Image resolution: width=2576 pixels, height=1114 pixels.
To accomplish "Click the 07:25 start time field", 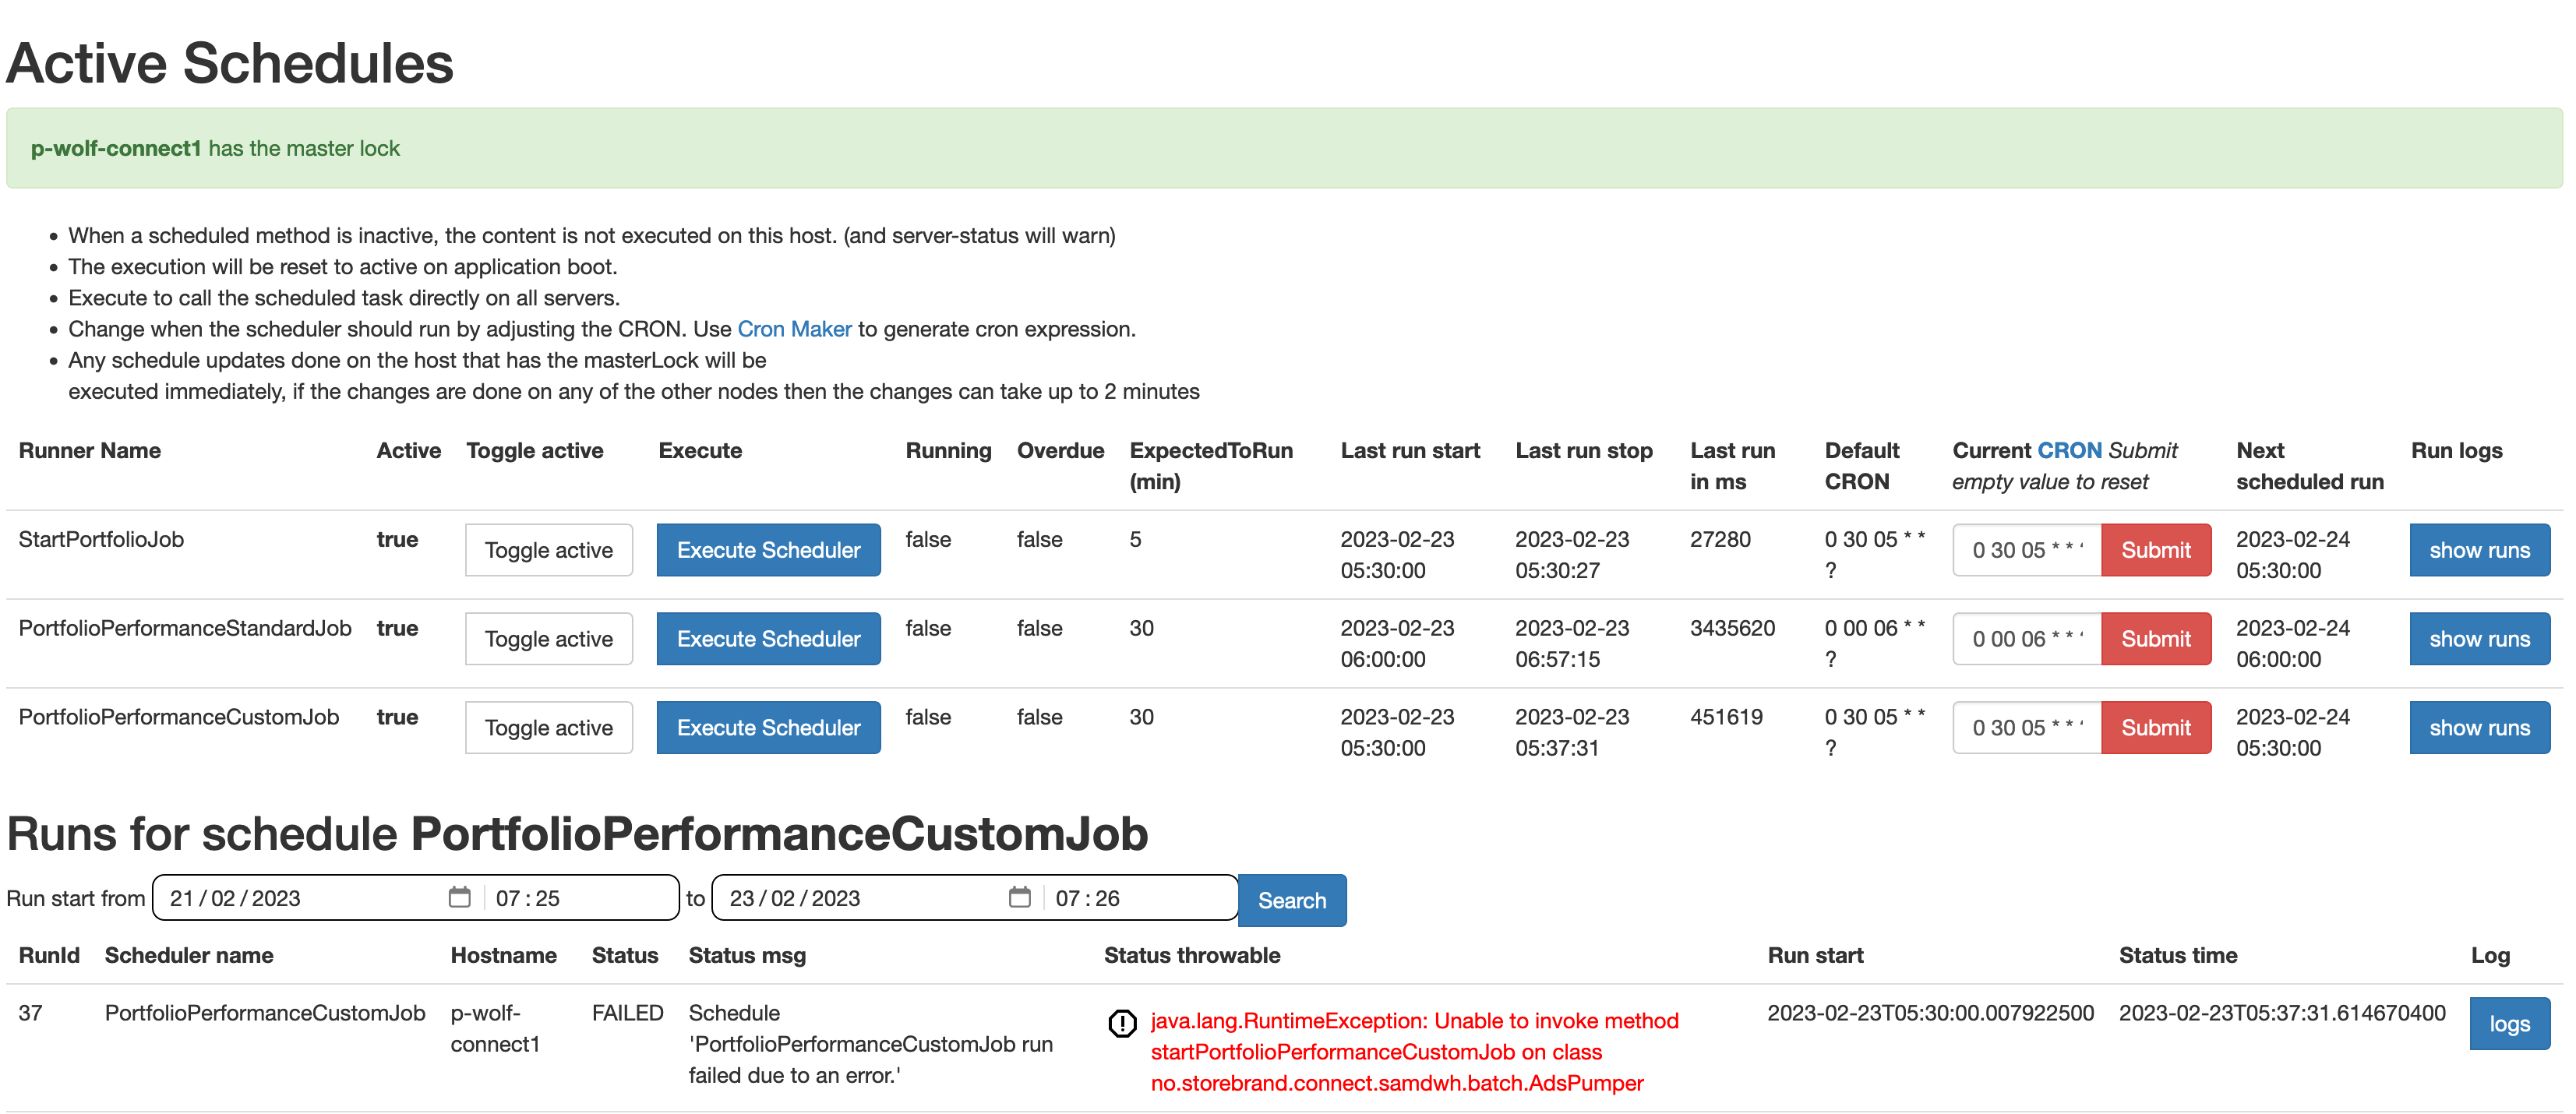I will [x=528, y=898].
